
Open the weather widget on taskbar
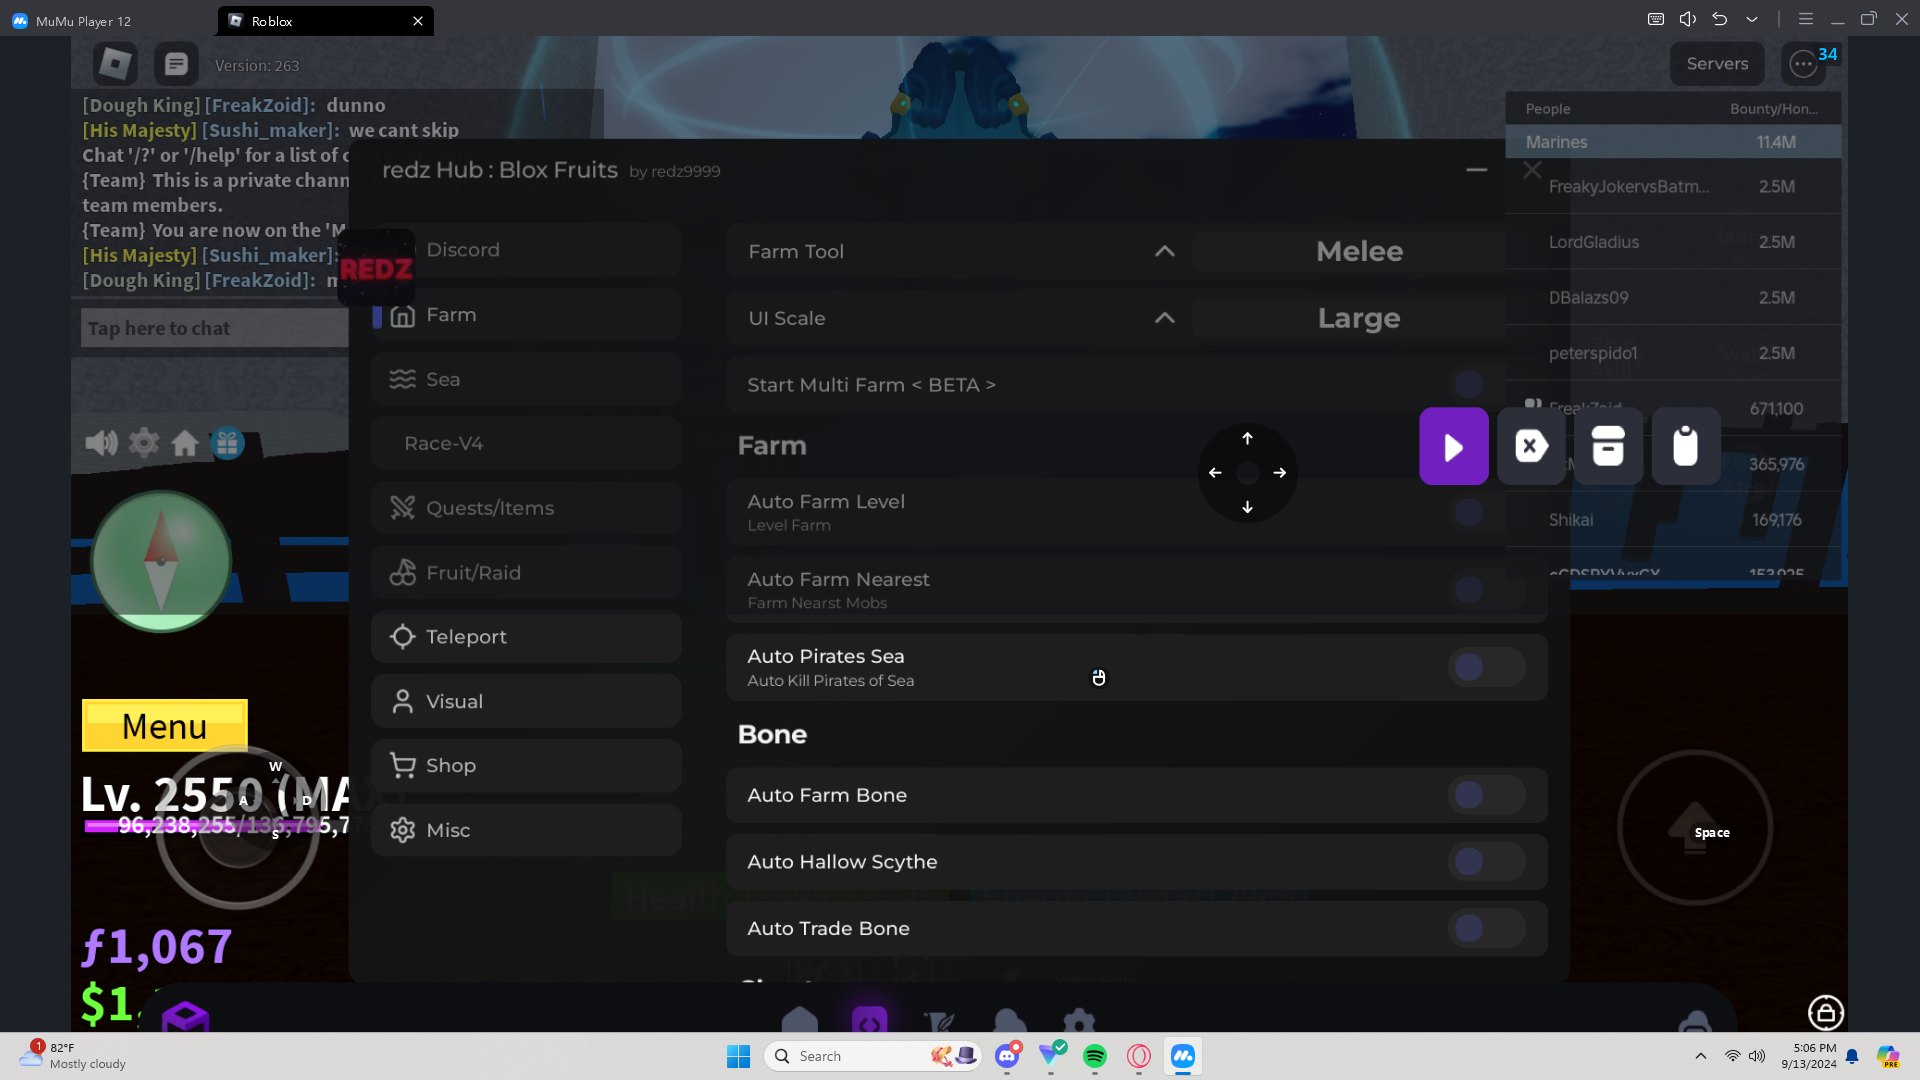tap(75, 1056)
